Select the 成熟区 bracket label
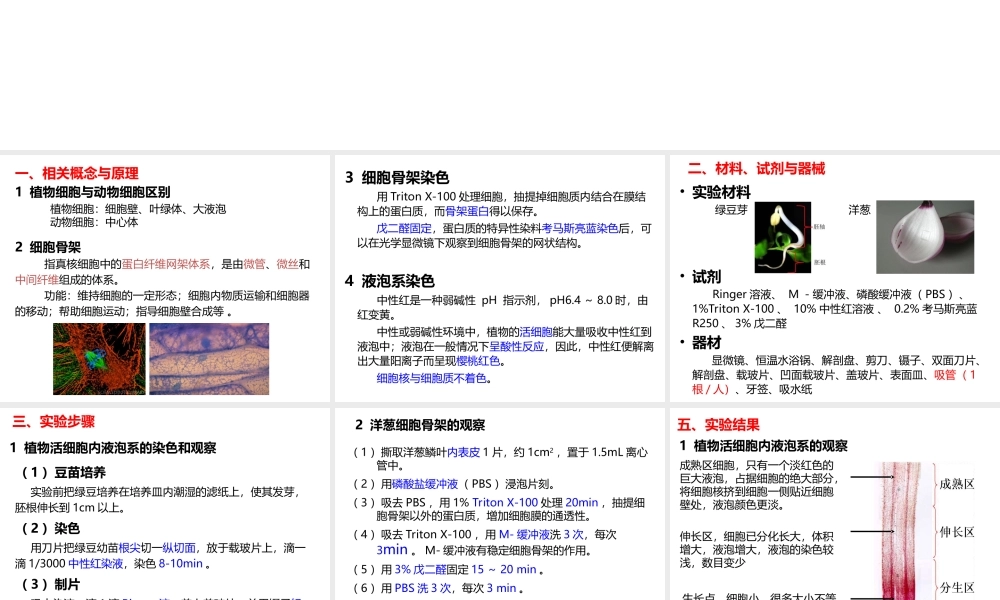 (958, 485)
